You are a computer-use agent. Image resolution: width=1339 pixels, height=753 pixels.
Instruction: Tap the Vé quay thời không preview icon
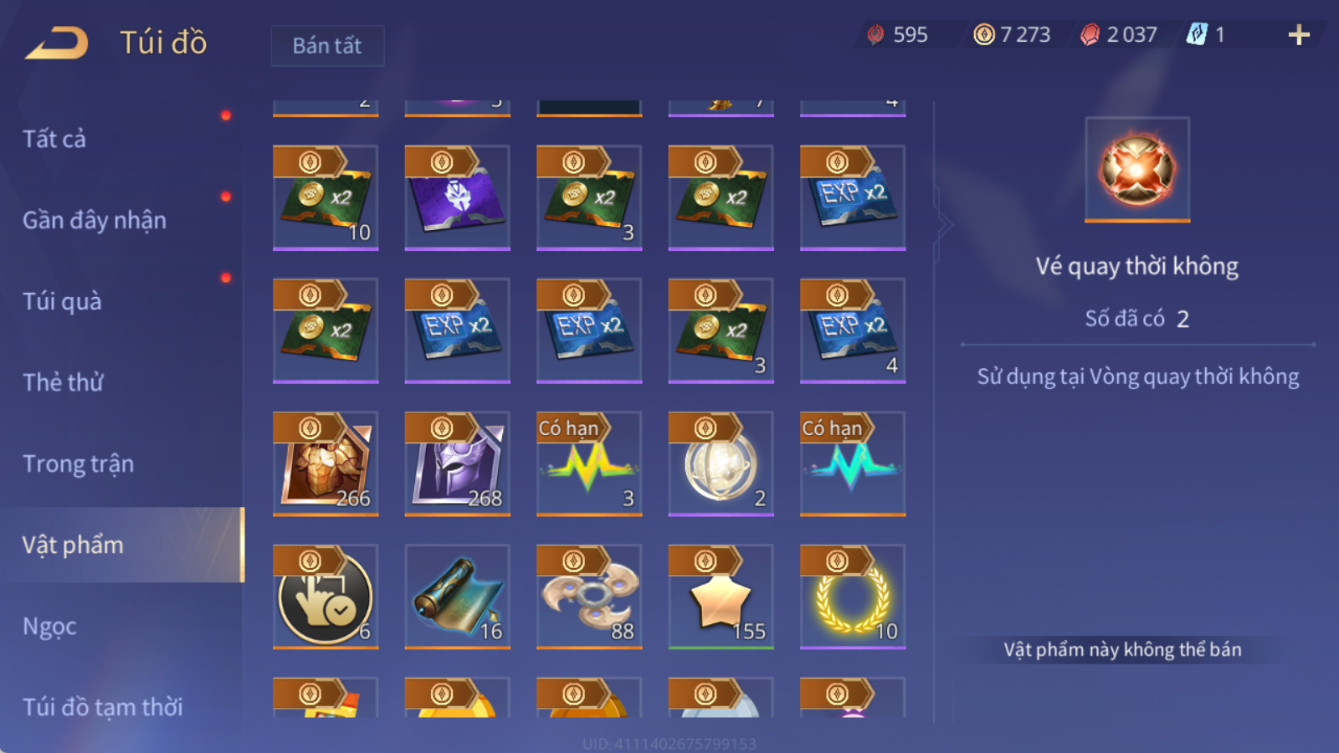pyautogui.click(x=1138, y=170)
